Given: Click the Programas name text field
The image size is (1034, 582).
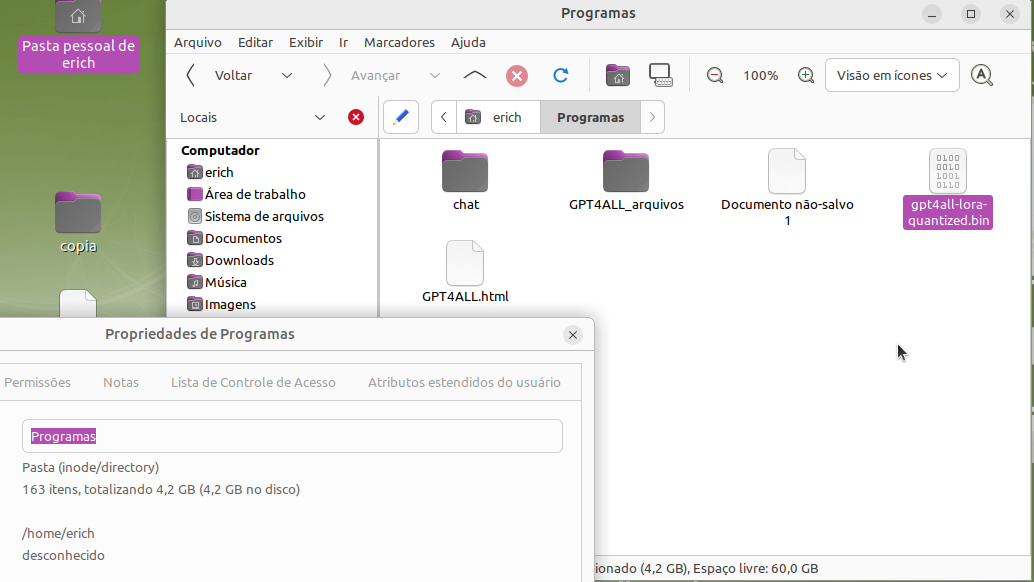Looking at the screenshot, I should pyautogui.click(x=292, y=436).
